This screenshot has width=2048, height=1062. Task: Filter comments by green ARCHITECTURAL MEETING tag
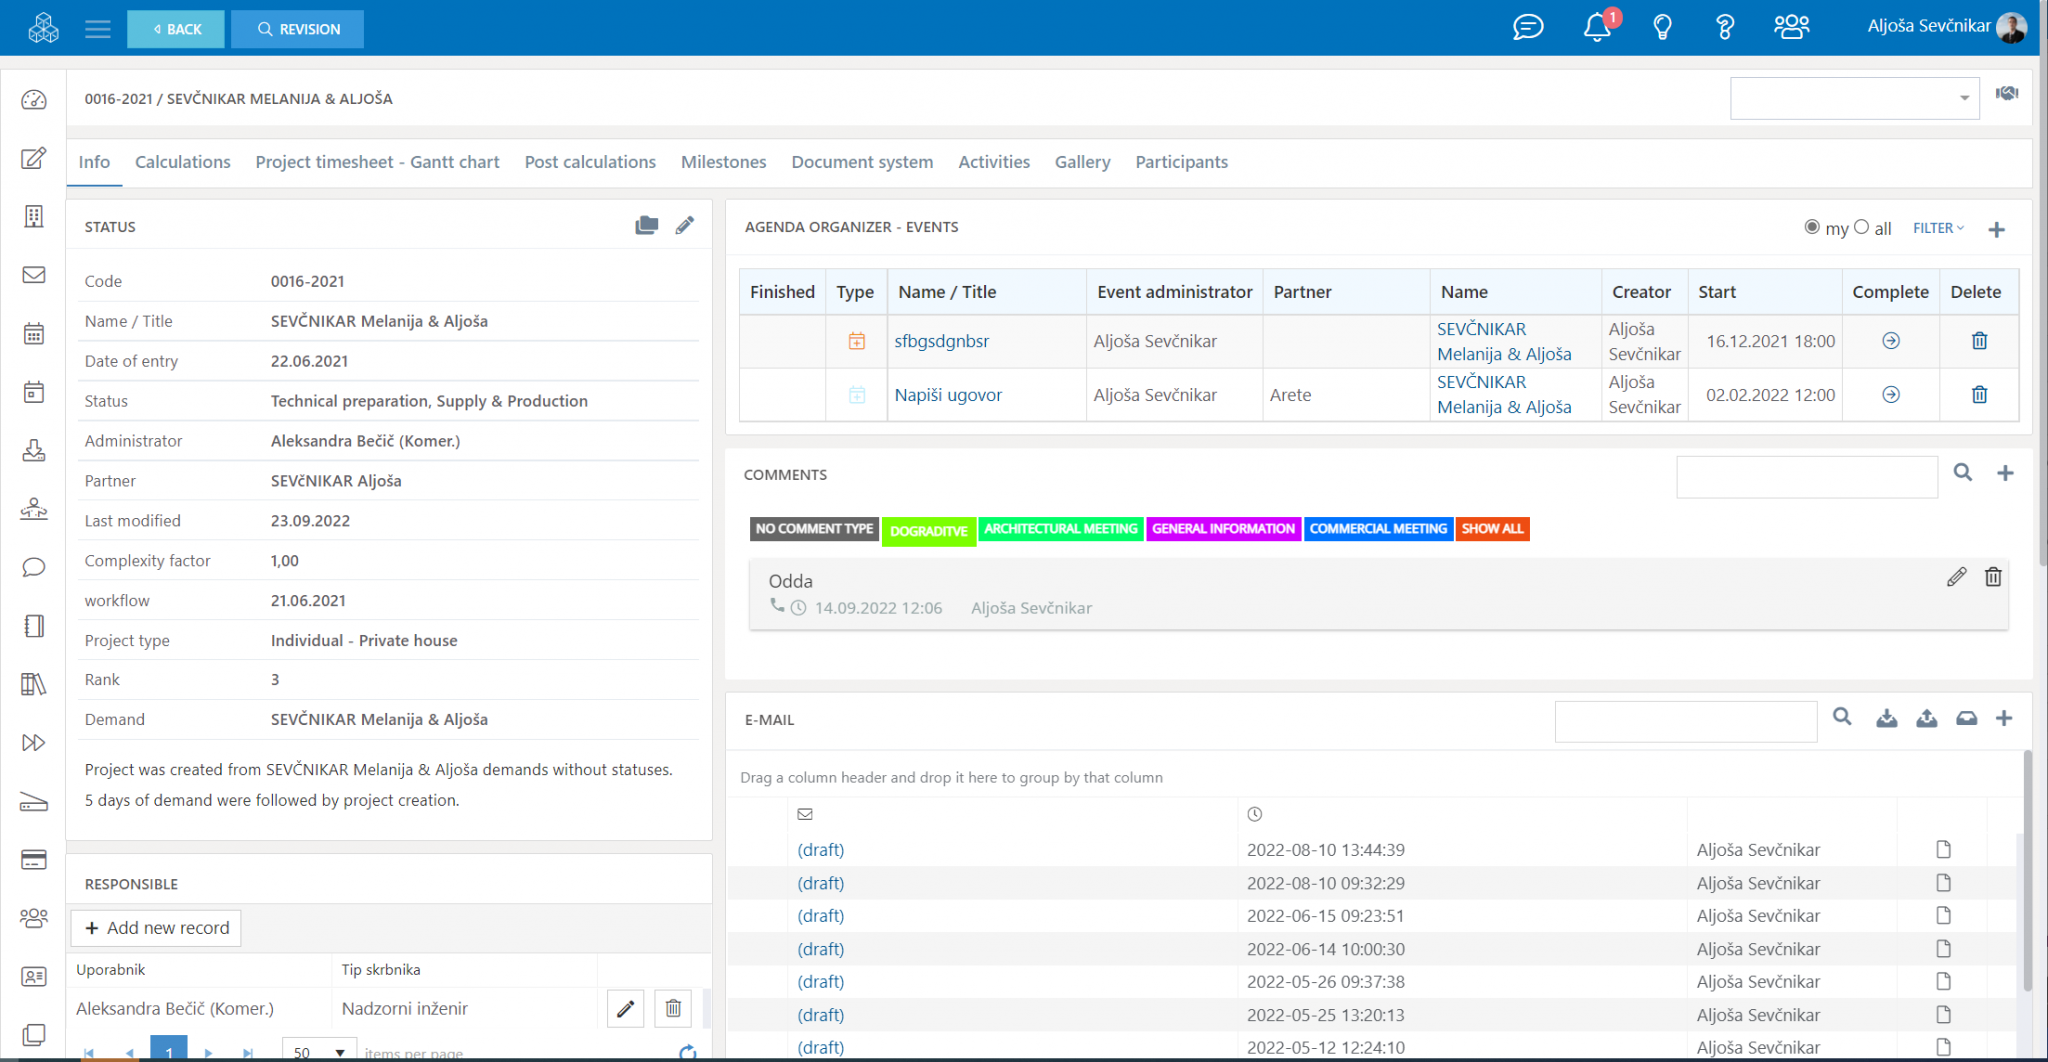point(1060,529)
